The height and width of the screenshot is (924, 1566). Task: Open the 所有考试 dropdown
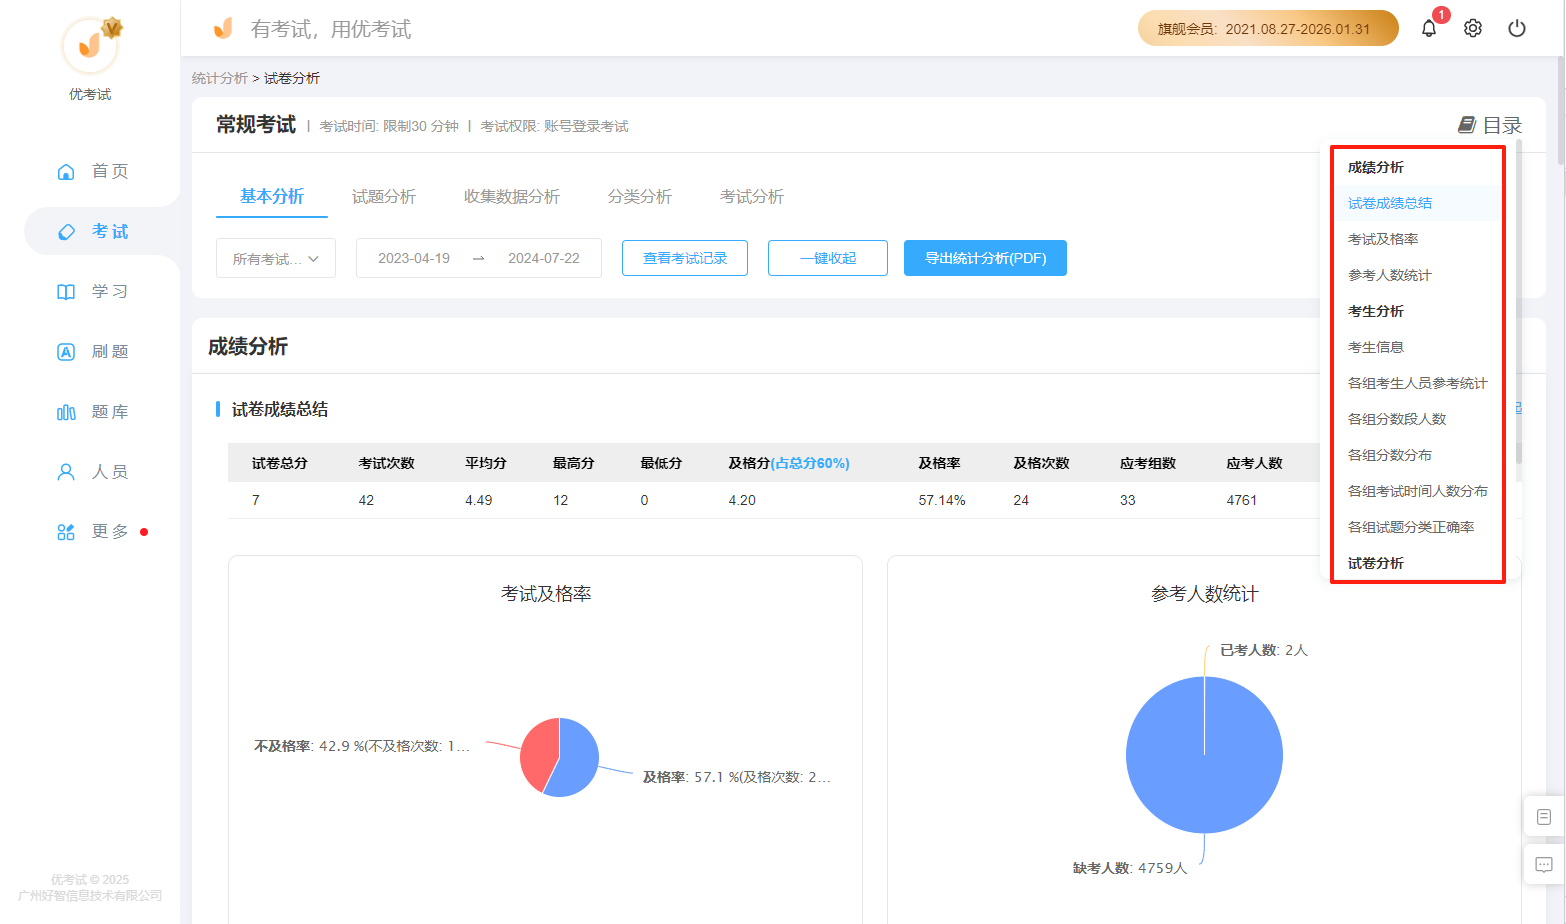pyautogui.click(x=276, y=258)
